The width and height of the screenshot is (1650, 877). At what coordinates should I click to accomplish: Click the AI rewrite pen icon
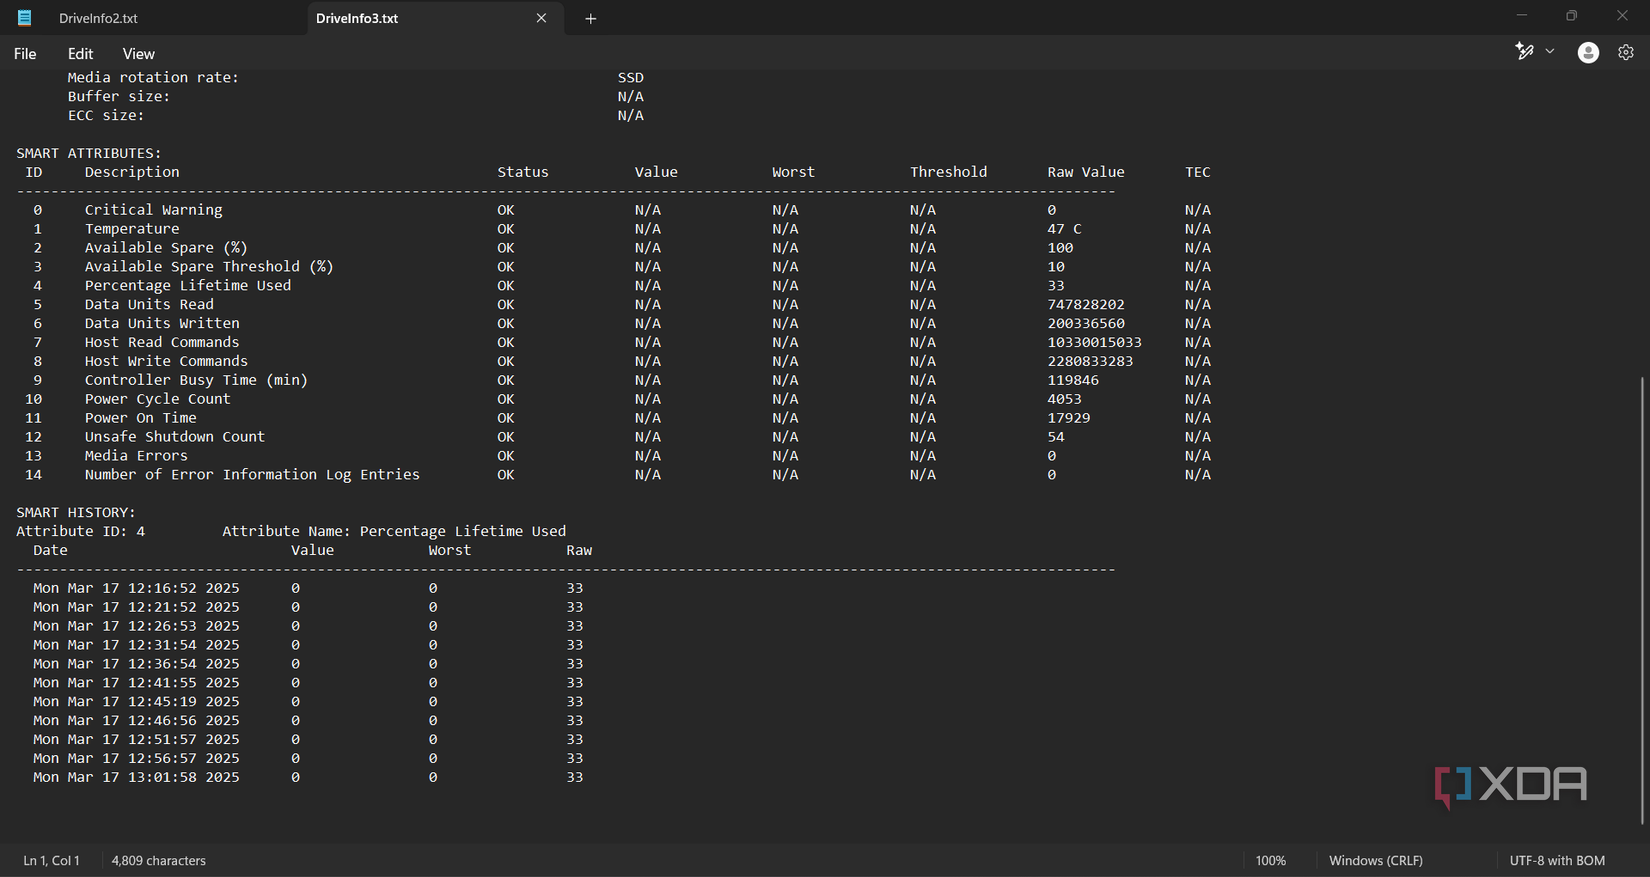click(x=1524, y=52)
